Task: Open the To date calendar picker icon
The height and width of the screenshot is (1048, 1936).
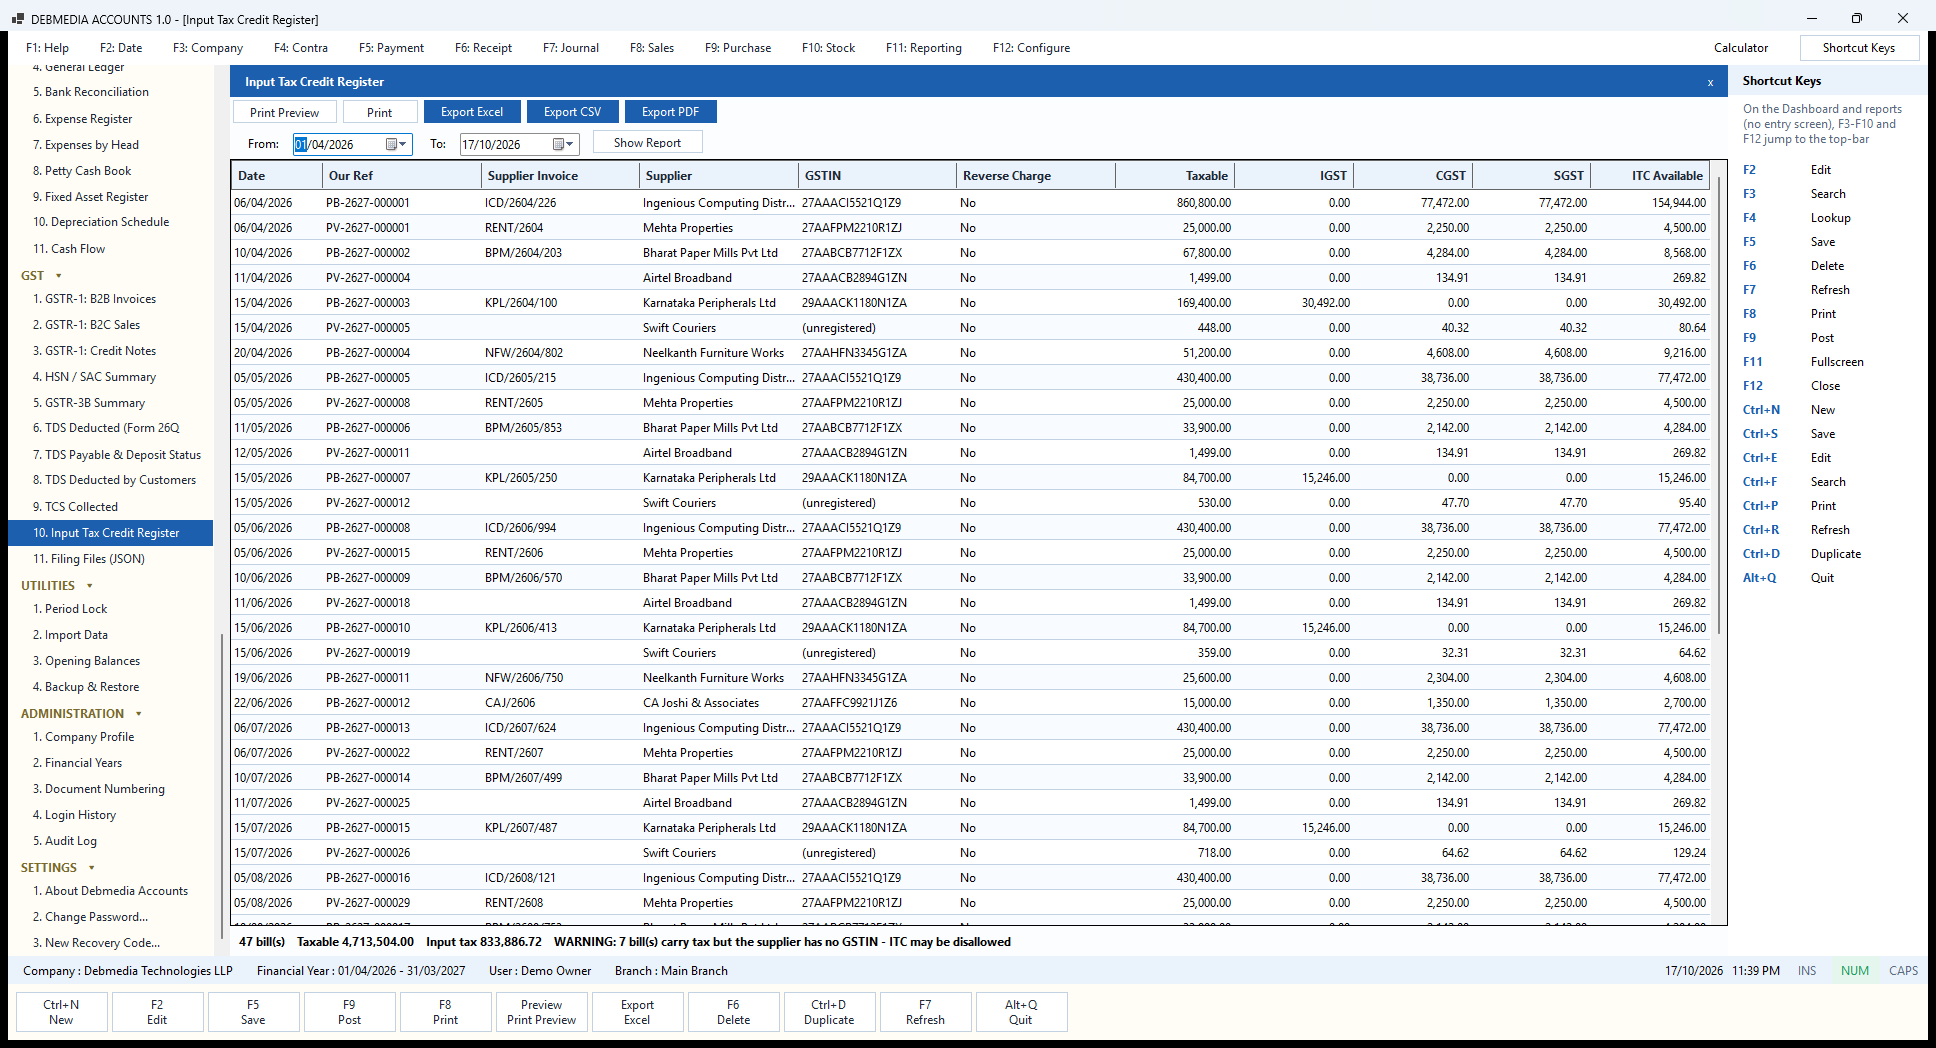Action: click(559, 144)
